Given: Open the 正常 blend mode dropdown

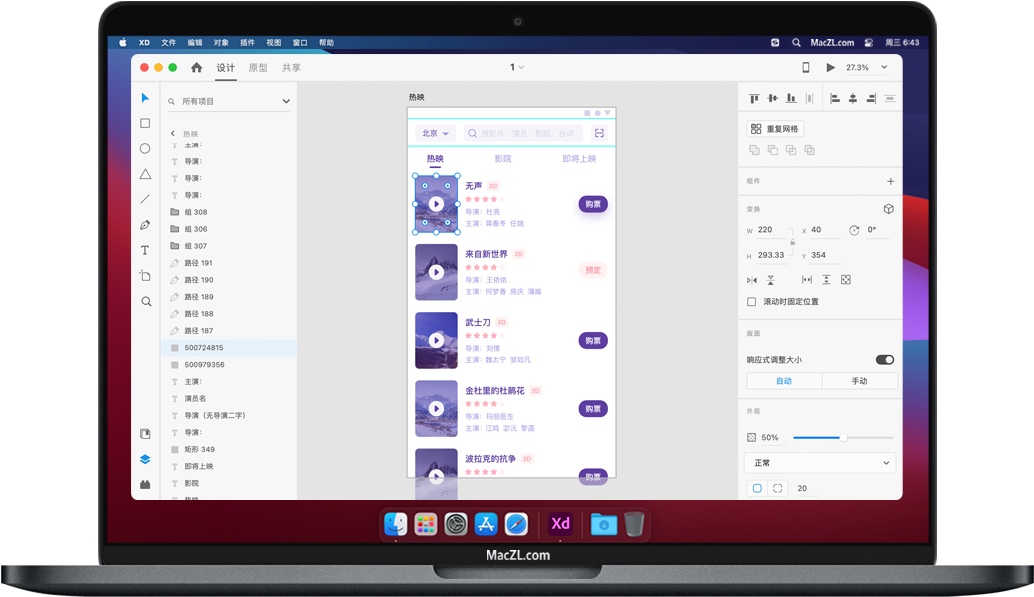Looking at the screenshot, I should point(820,463).
